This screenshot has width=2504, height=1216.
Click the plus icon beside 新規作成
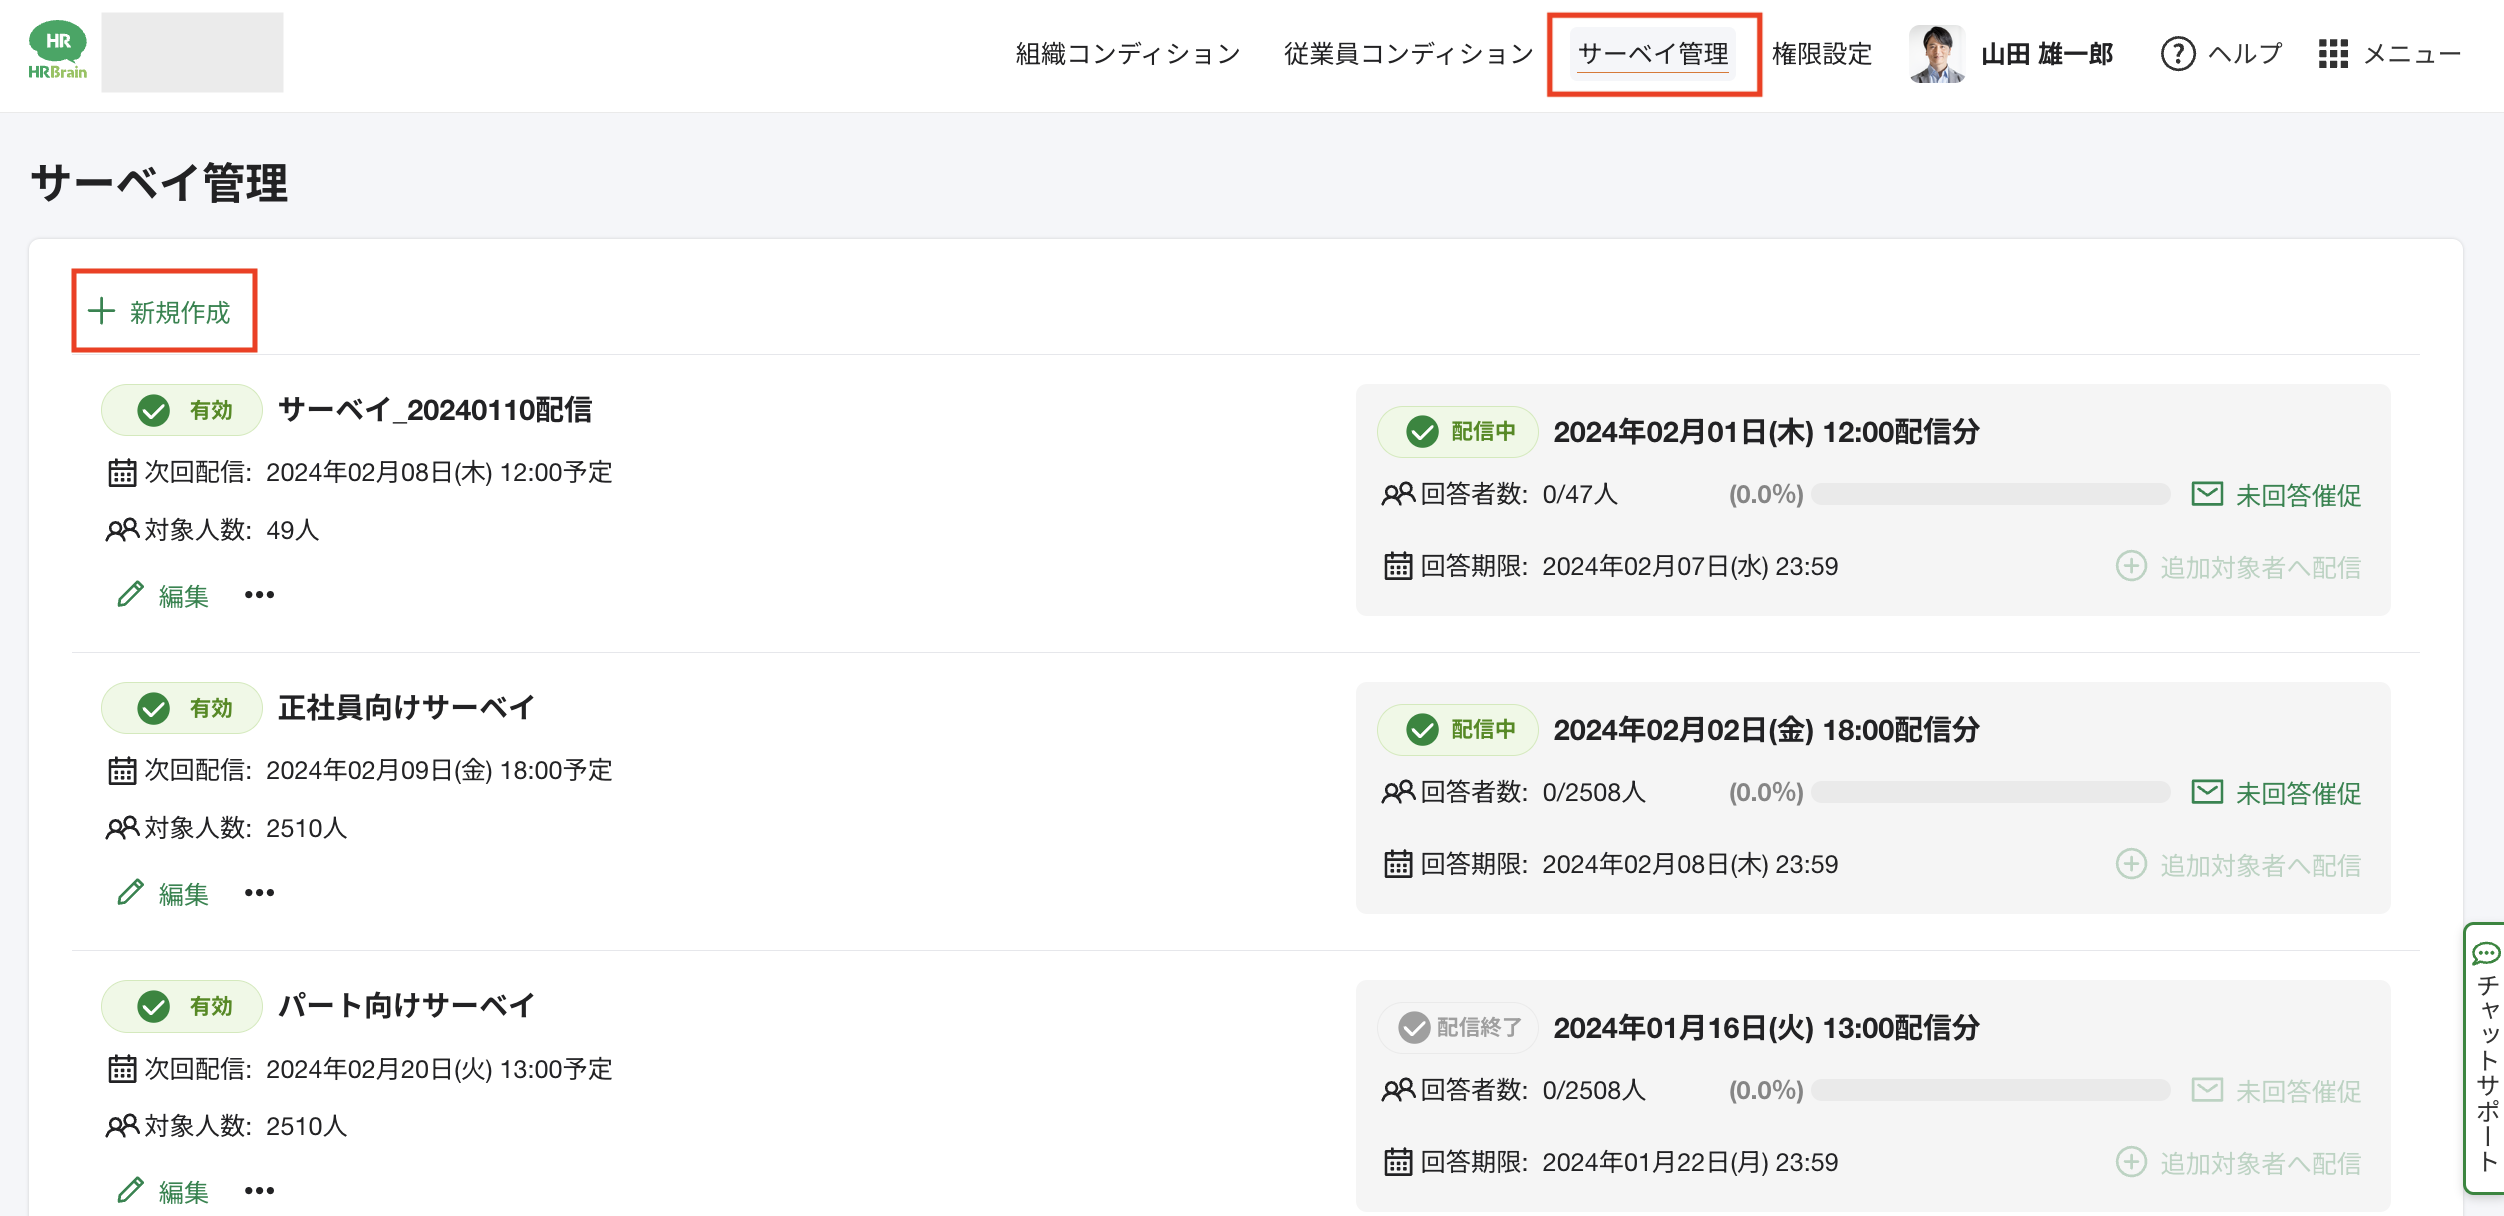click(x=101, y=311)
